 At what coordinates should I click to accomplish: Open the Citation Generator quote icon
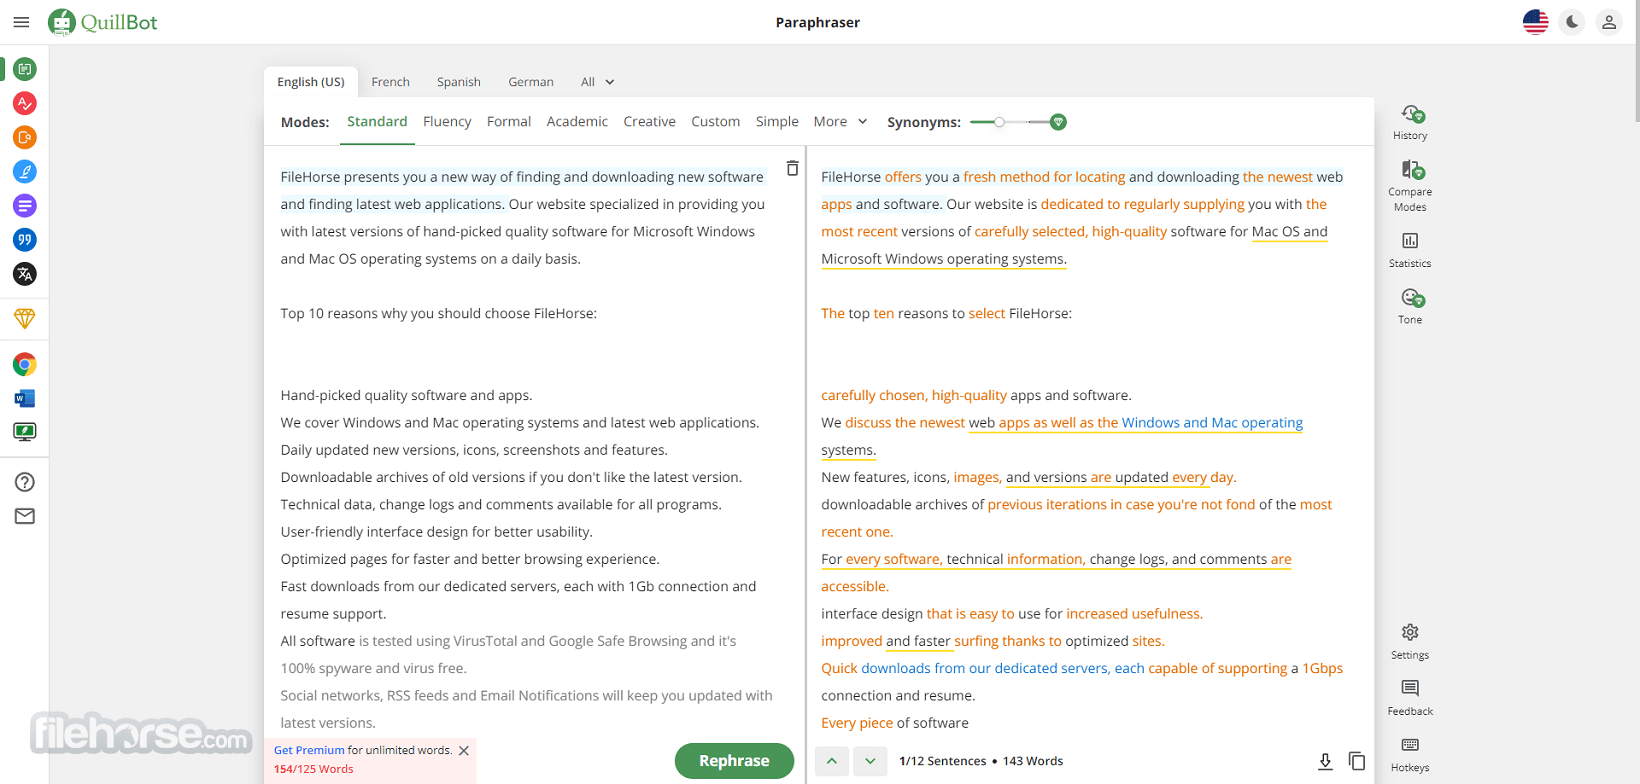pos(25,239)
